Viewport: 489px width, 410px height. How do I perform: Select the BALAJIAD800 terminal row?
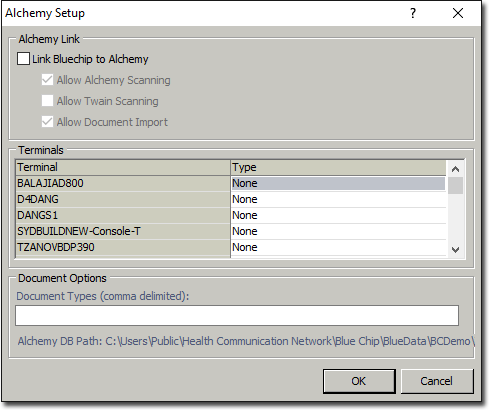pyautogui.click(x=123, y=183)
